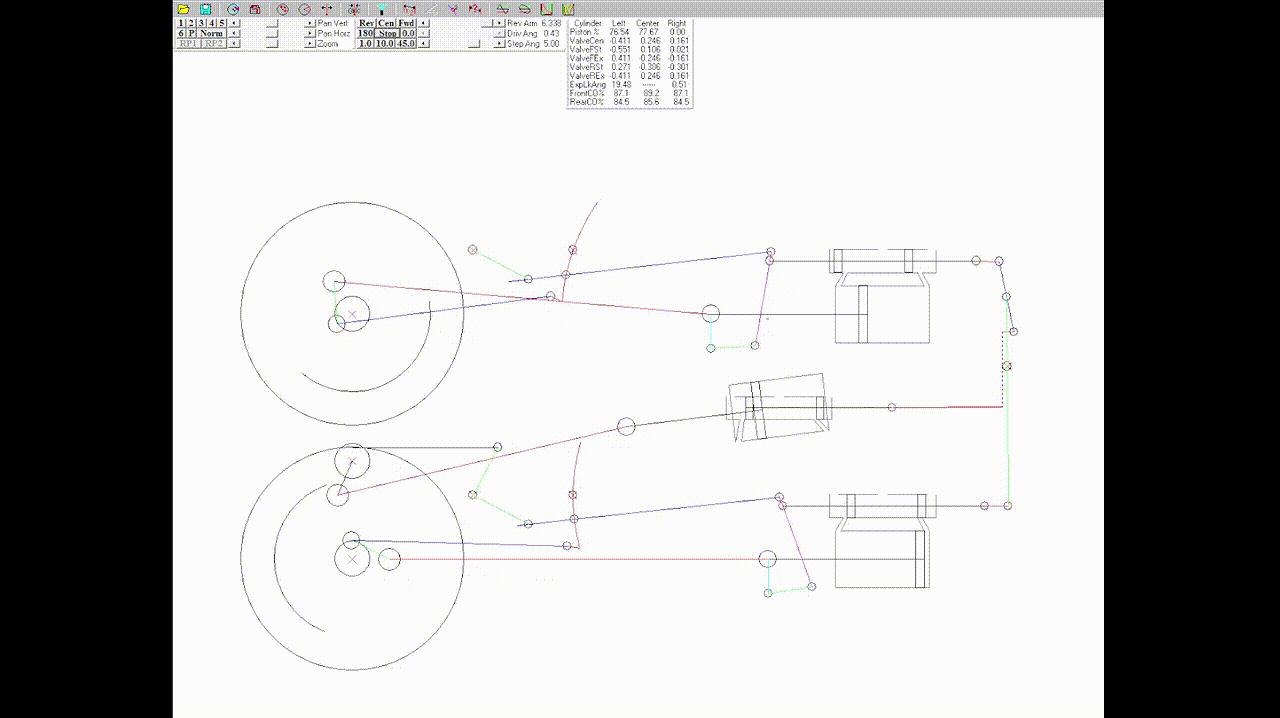1280x718 pixels.
Task: Select view preset 3
Action: (x=201, y=23)
